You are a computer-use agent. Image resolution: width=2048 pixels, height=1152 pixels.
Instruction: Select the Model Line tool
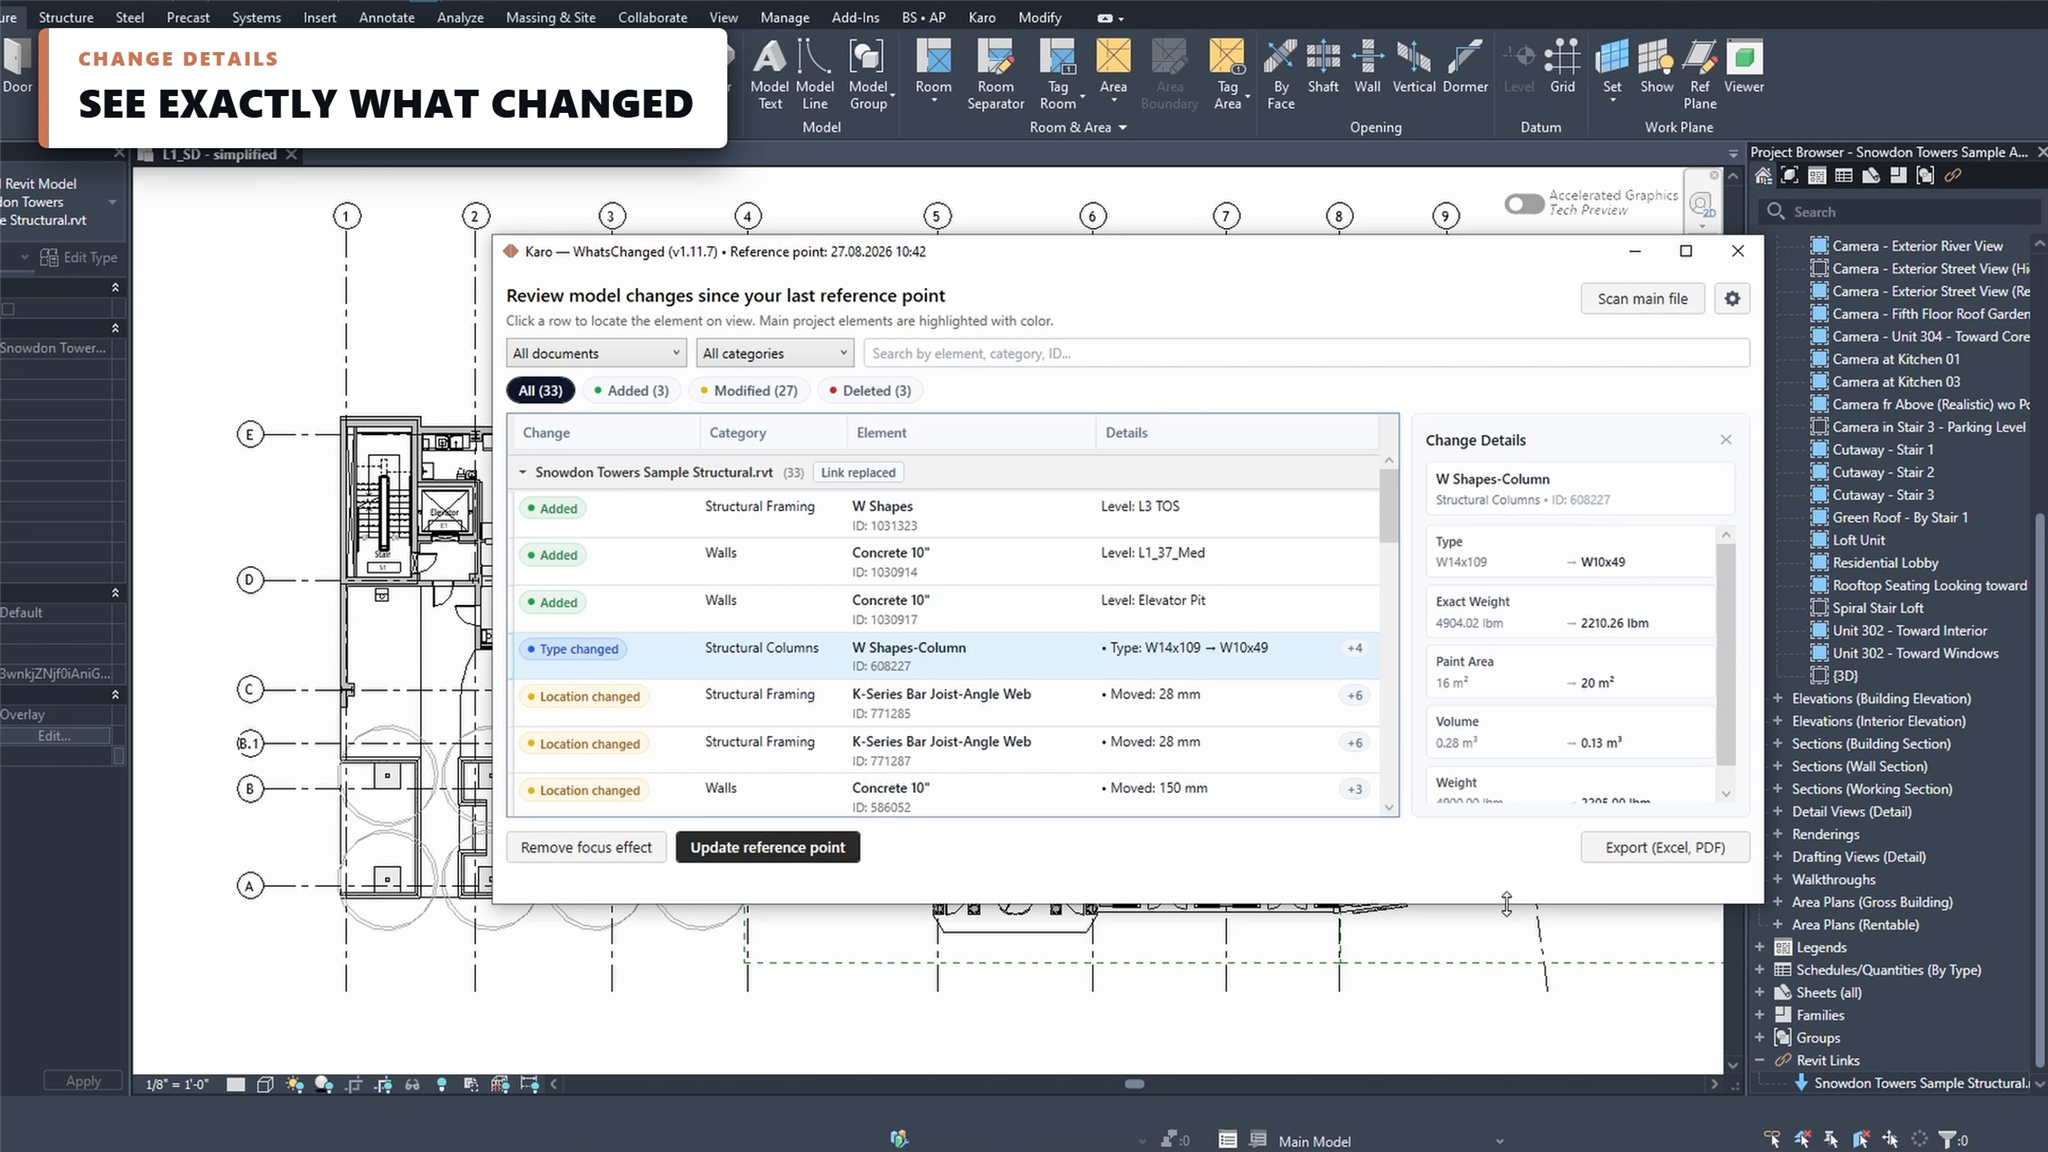[814, 74]
